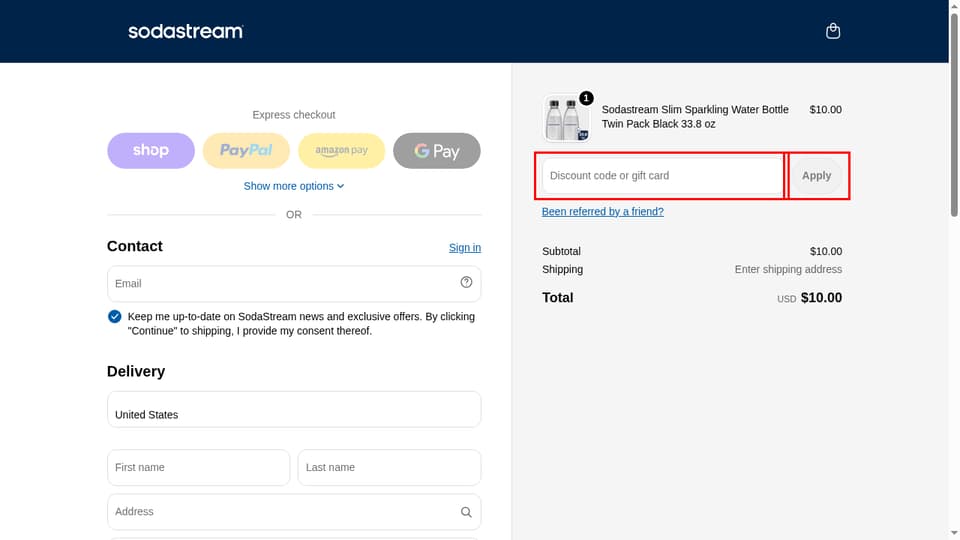
Task: Focus Discount code or gift card field
Action: coord(662,176)
